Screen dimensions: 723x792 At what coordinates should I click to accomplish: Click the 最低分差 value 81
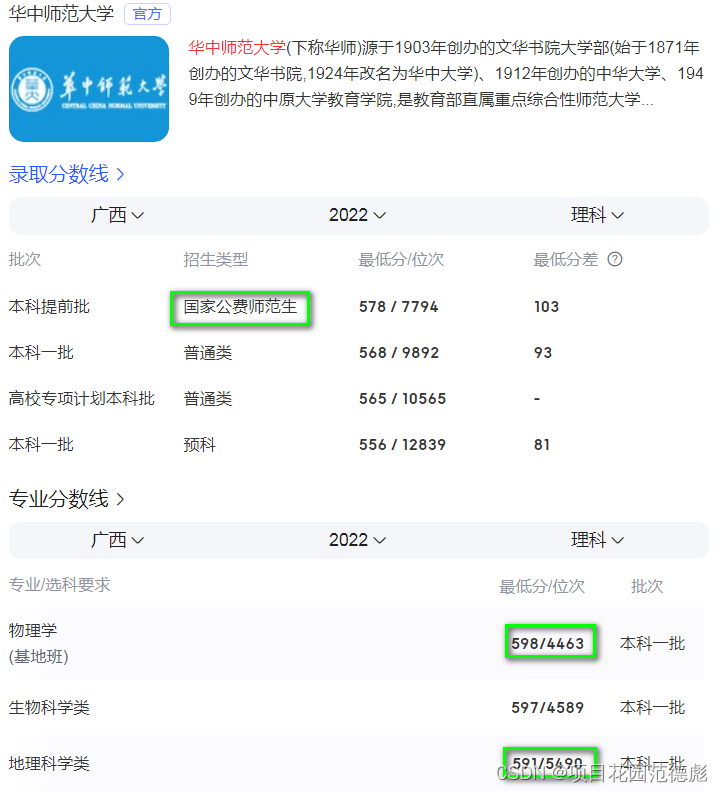[x=542, y=445]
